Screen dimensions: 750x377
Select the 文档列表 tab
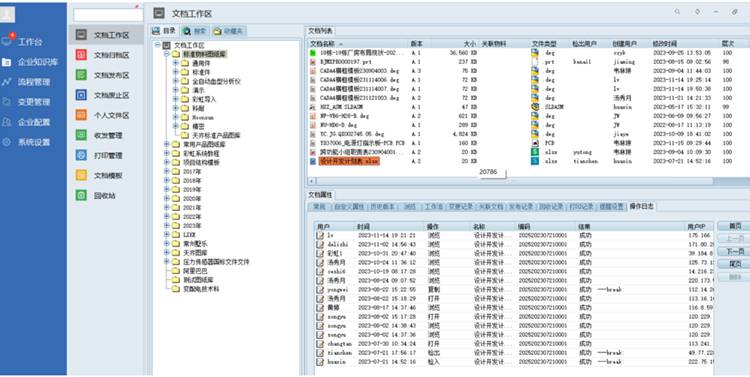click(x=320, y=31)
